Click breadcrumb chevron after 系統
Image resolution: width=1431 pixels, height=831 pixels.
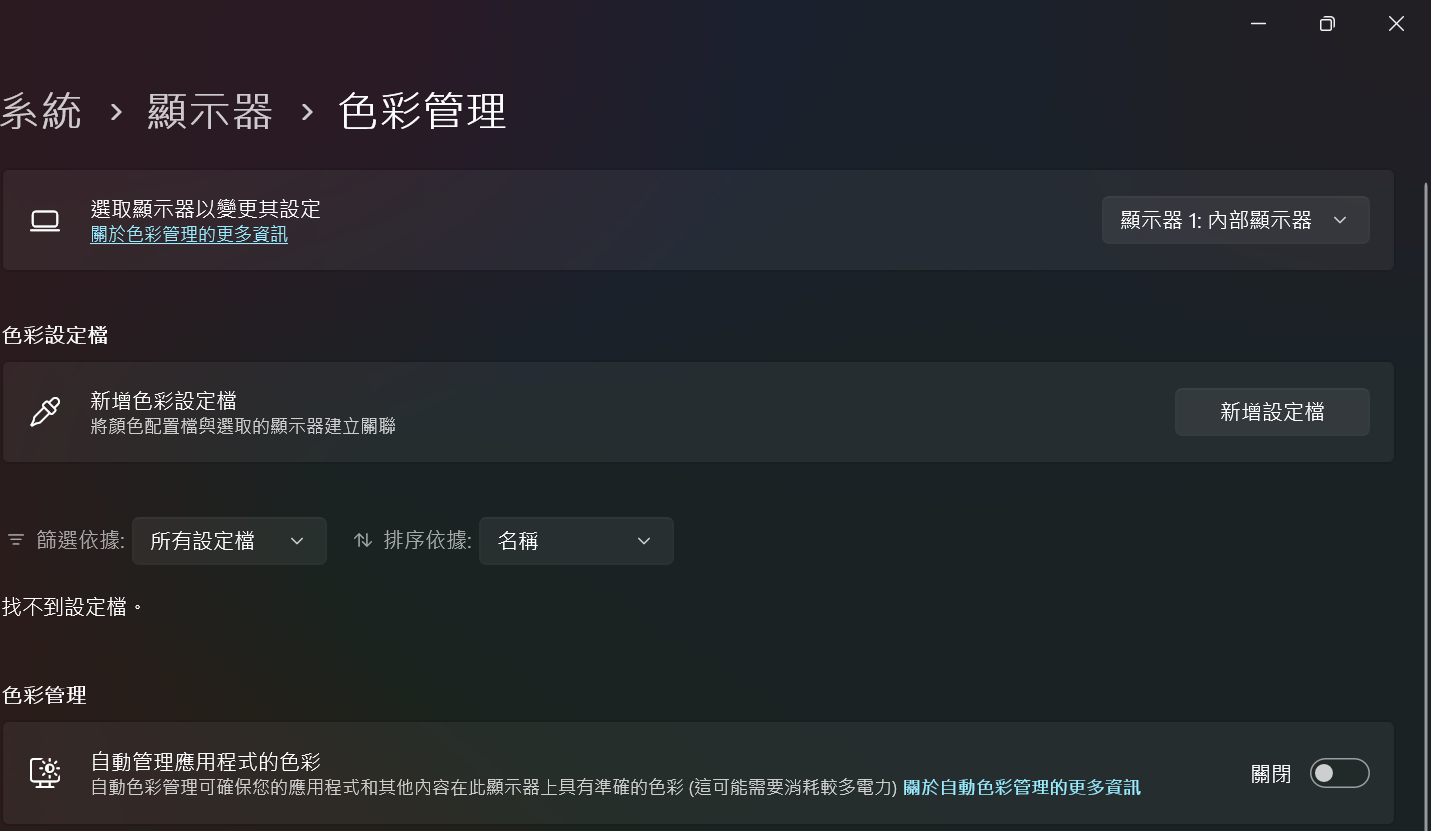[116, 111]
